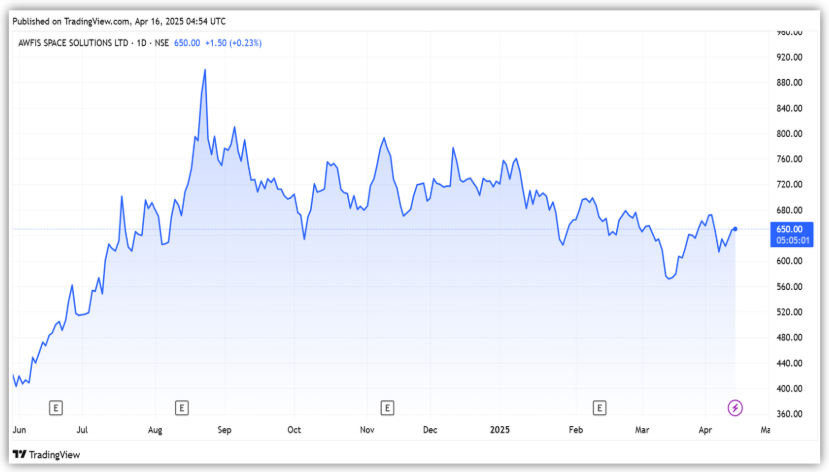Click the blue dot at line's end
The height and width of the screenshot is (472, 829).
pos(735,230)
